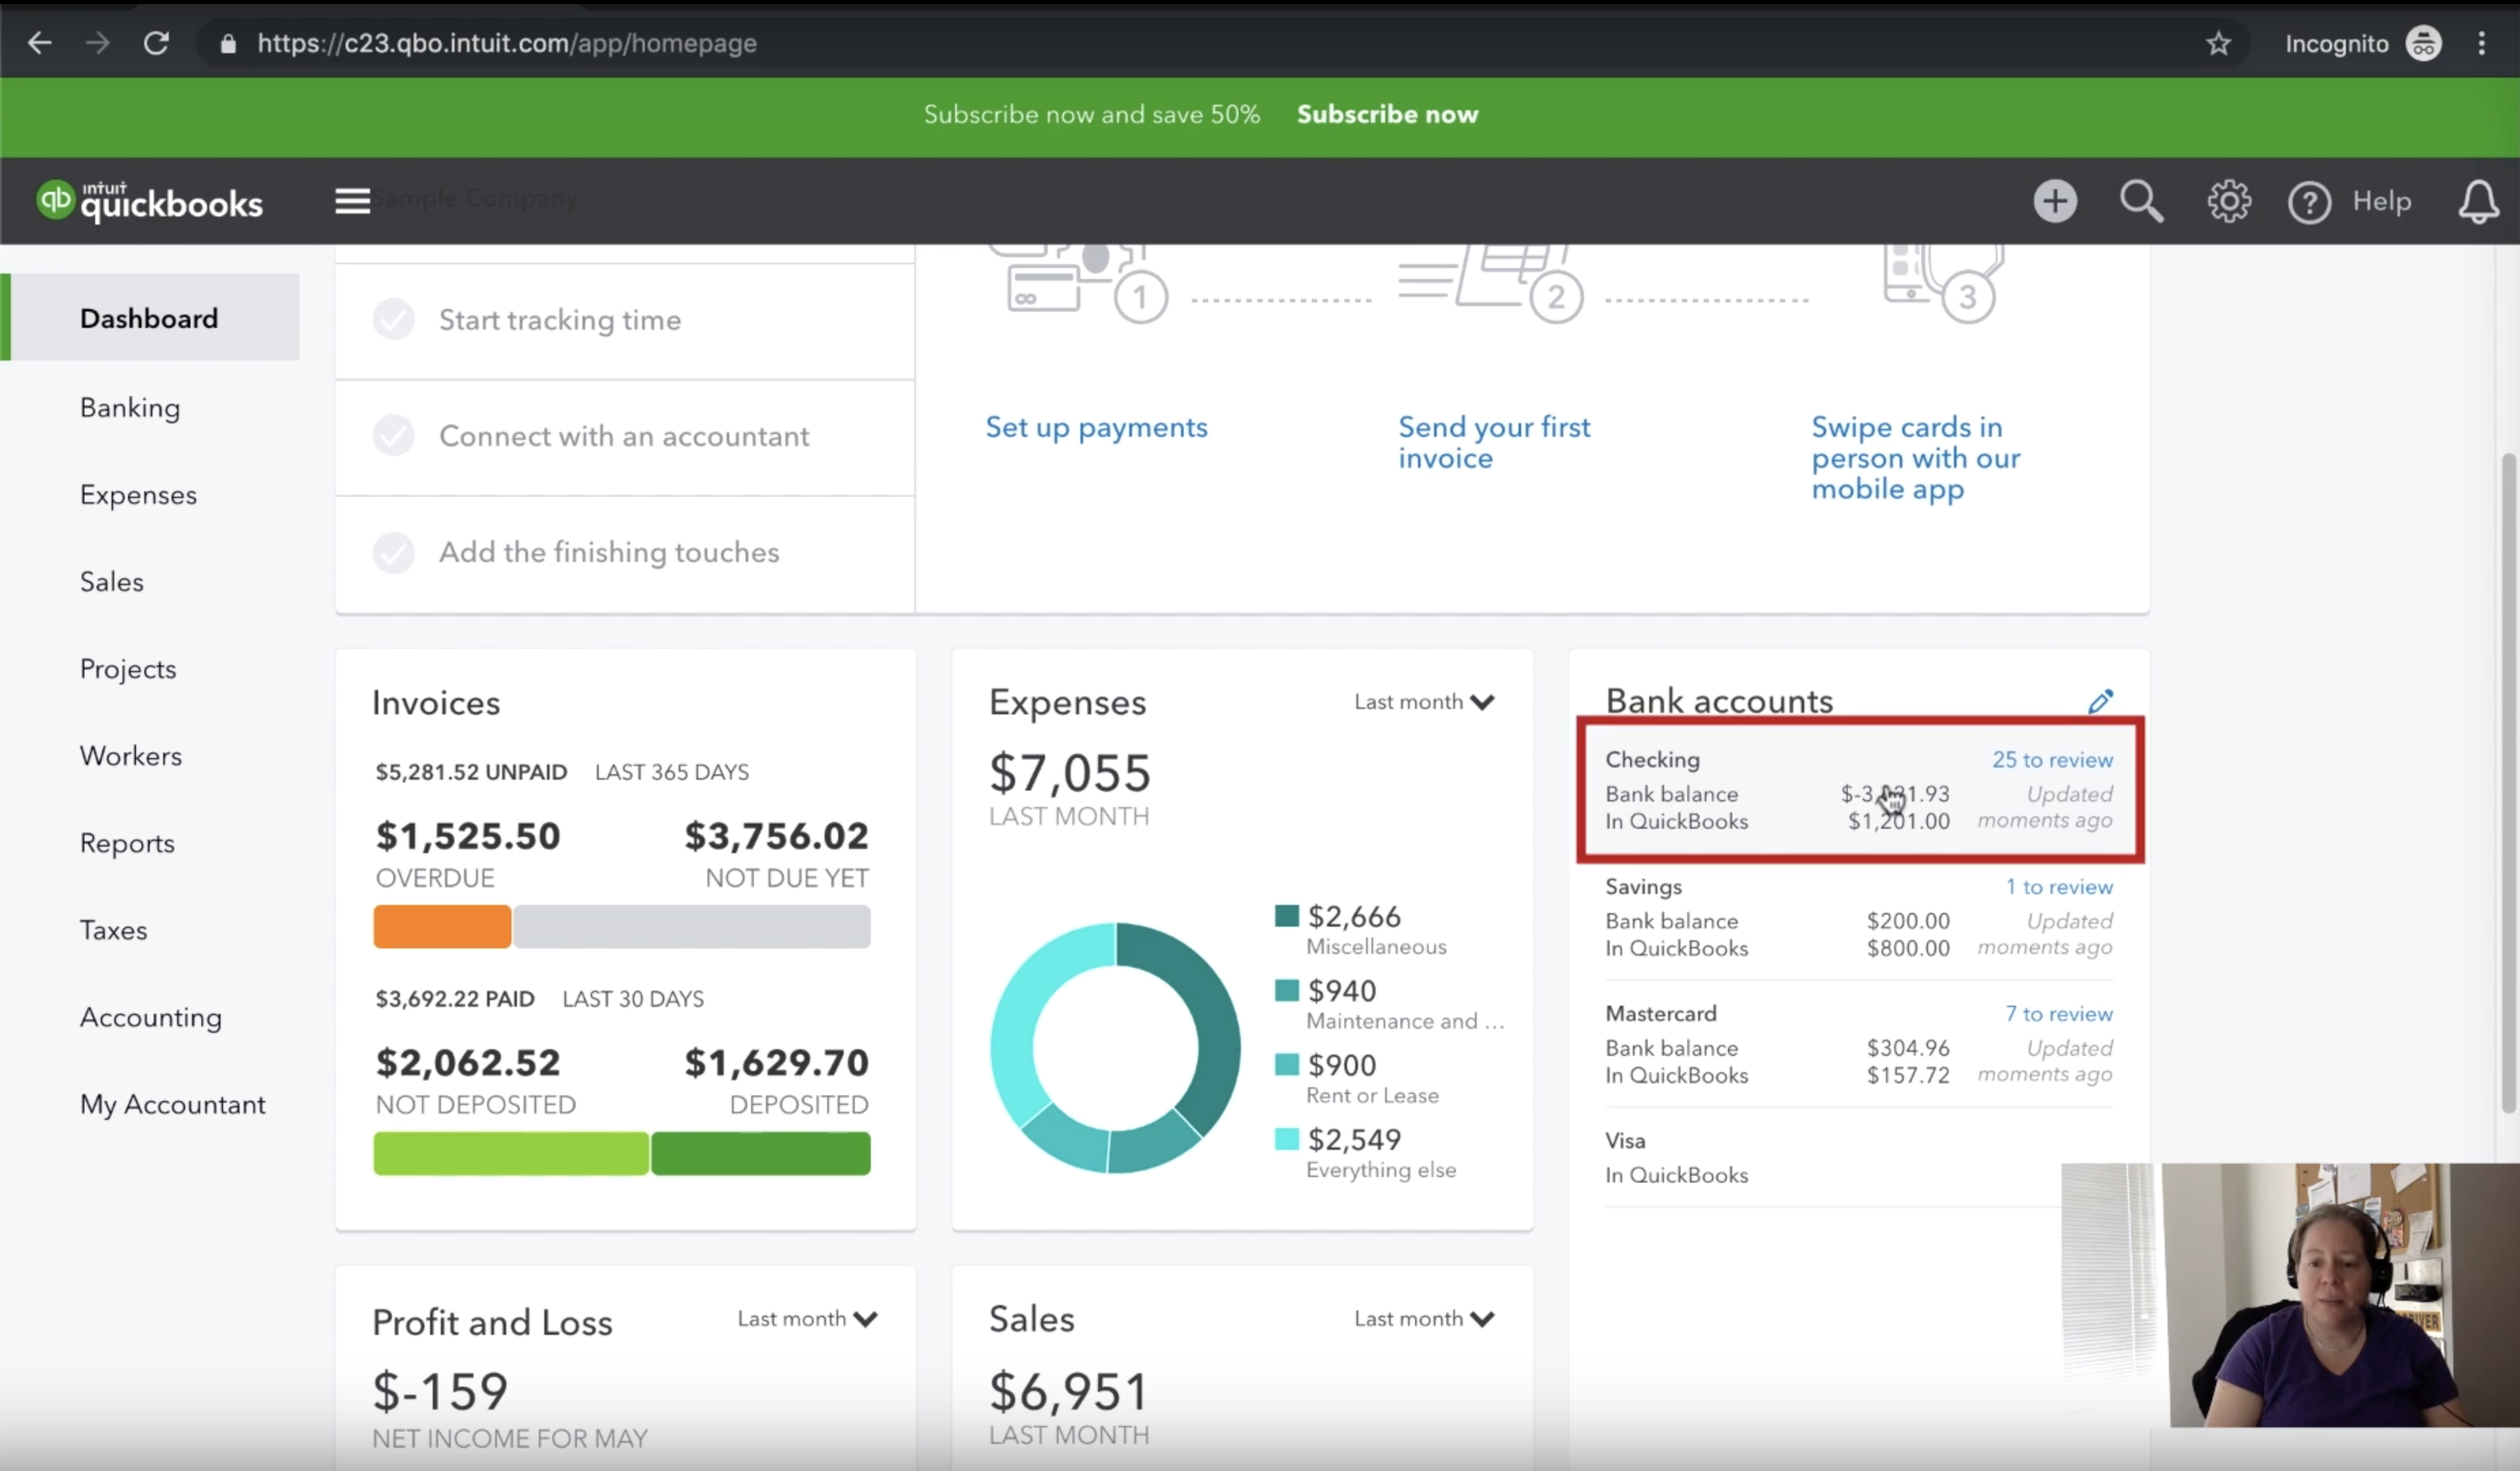The image size is (2520, 1471).
Task: Toggle the Connect with an accountant checkmark
Action: click(x=394, y=436)
